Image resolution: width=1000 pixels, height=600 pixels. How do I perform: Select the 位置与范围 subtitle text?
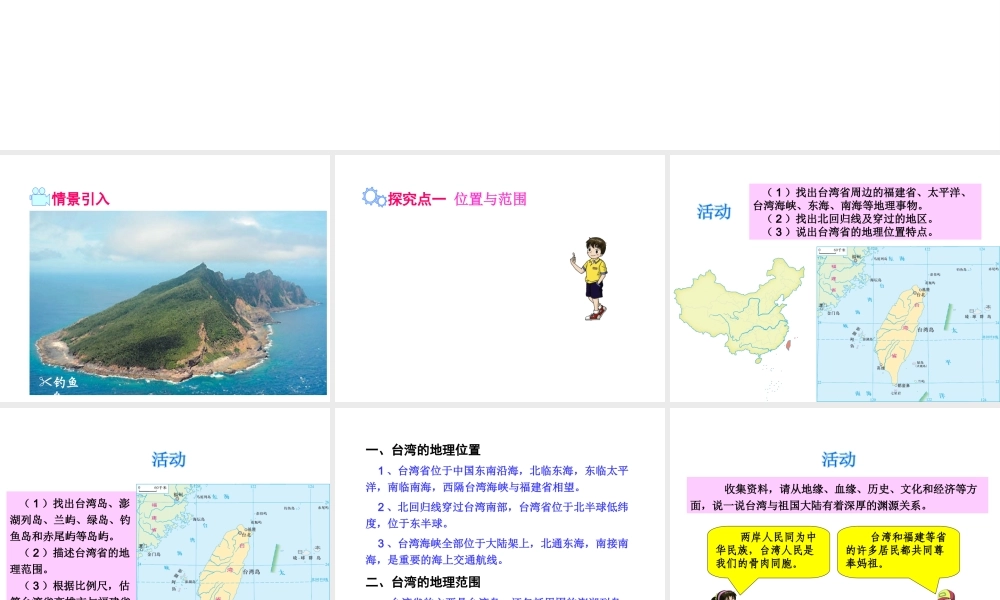tap(490, 199)
